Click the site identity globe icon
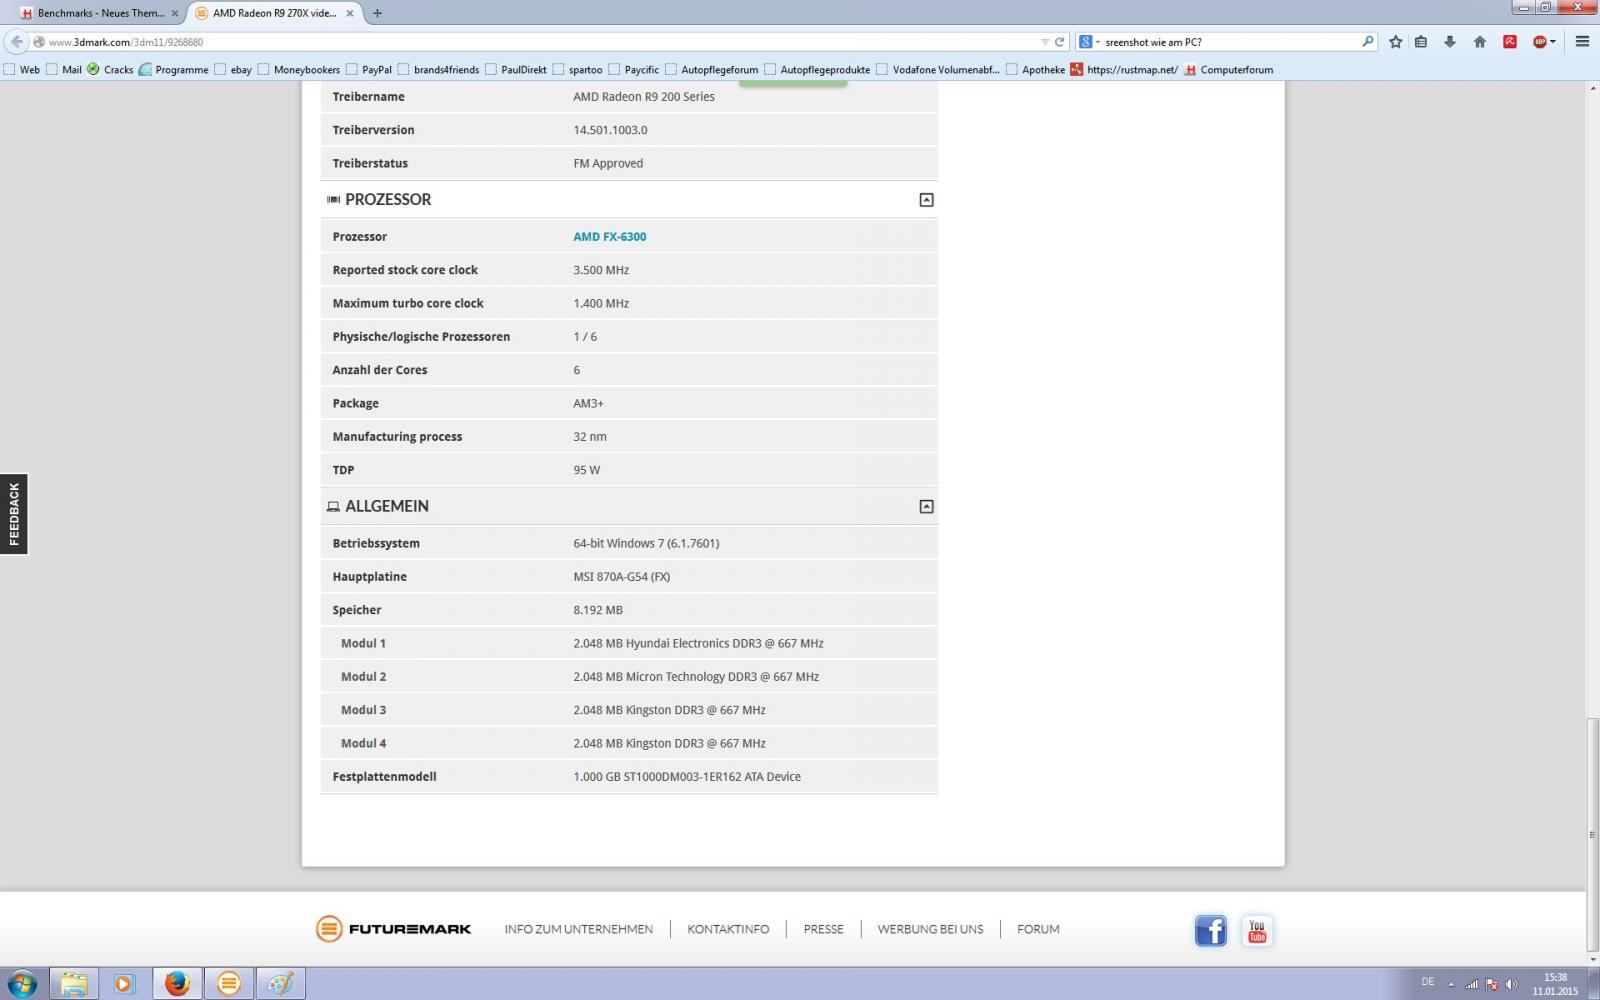 click(39, 42)
